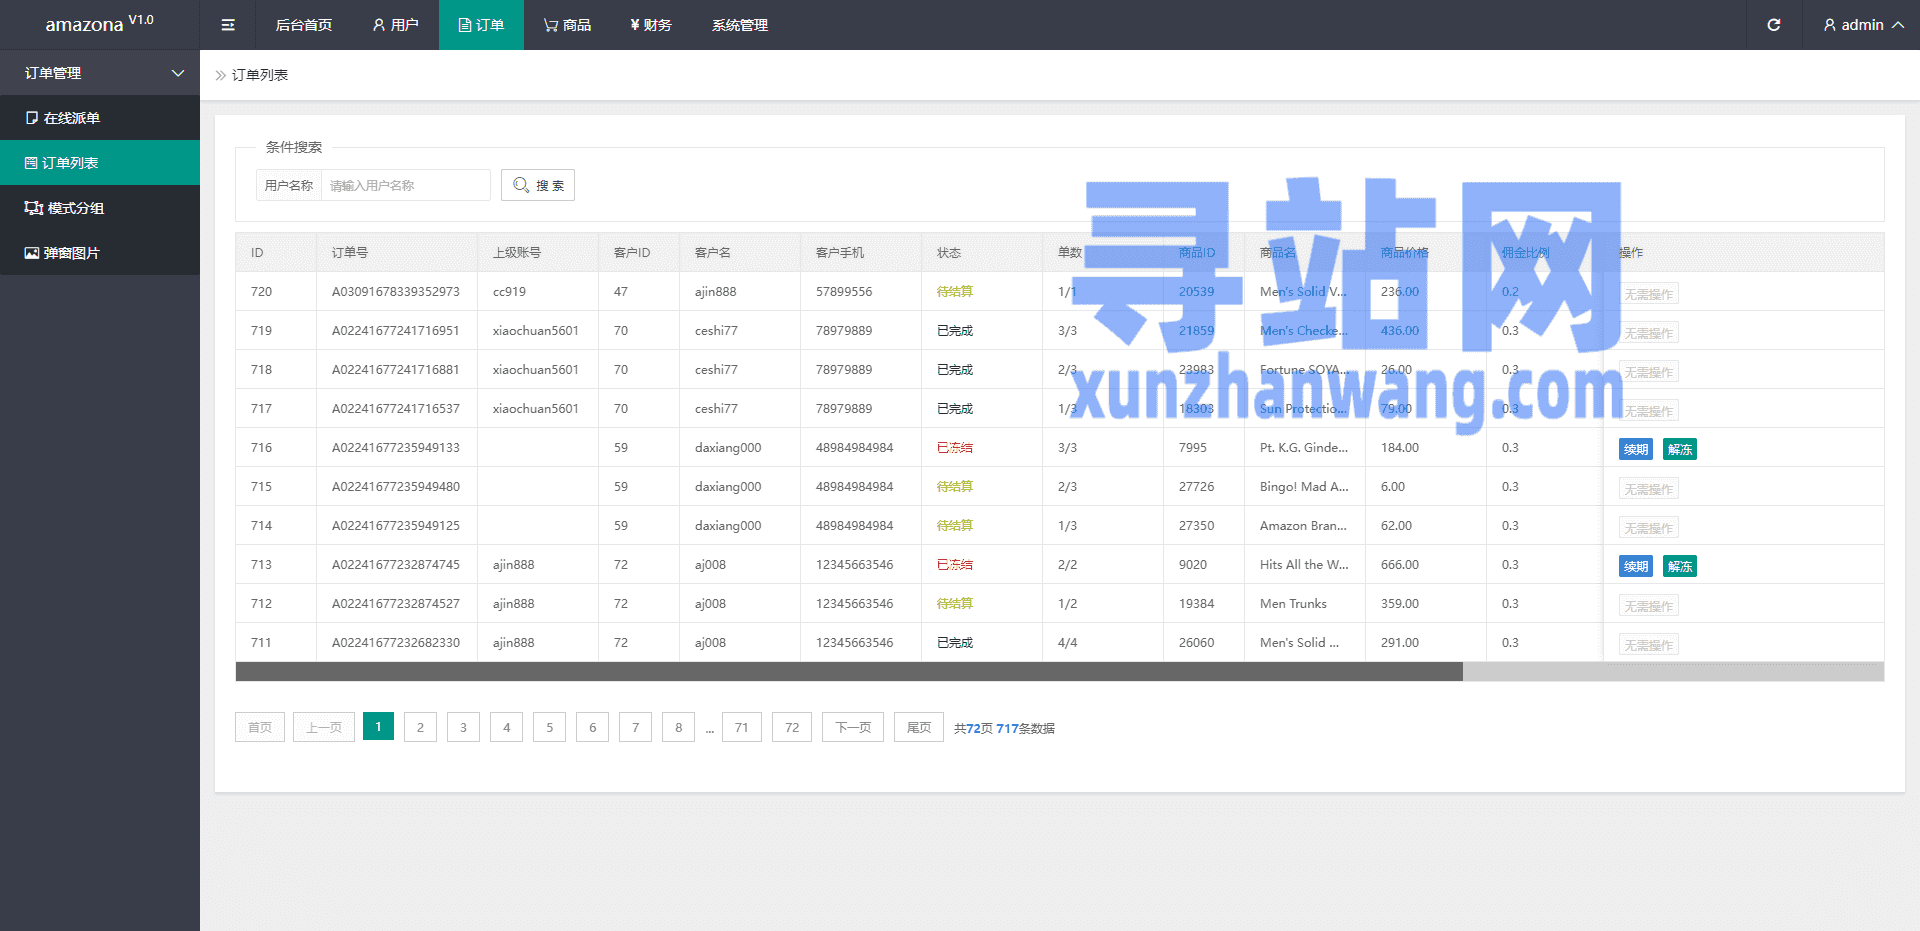Expand the admin account dropdown

pyautogui.click(x=1862, y=25)
